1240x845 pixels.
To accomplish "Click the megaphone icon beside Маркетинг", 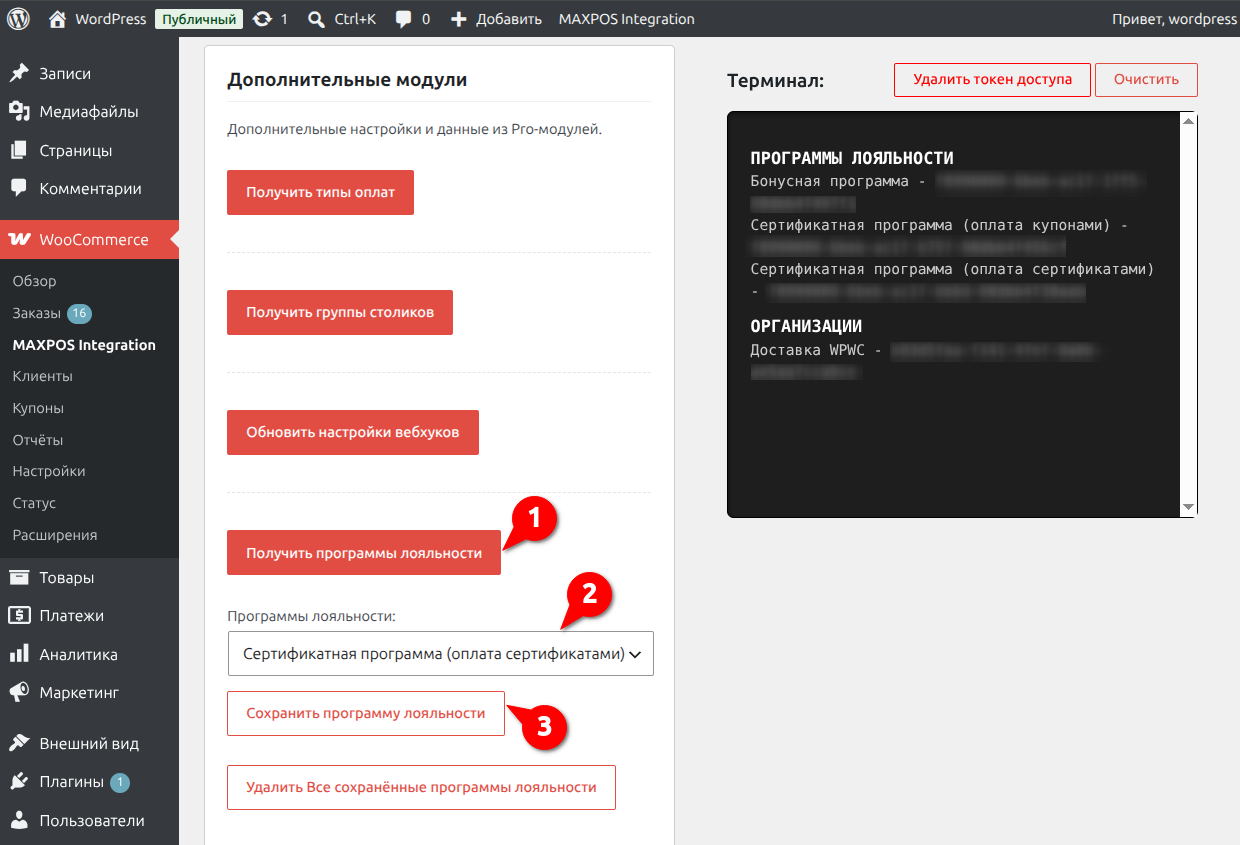I will tap(19, 692).
